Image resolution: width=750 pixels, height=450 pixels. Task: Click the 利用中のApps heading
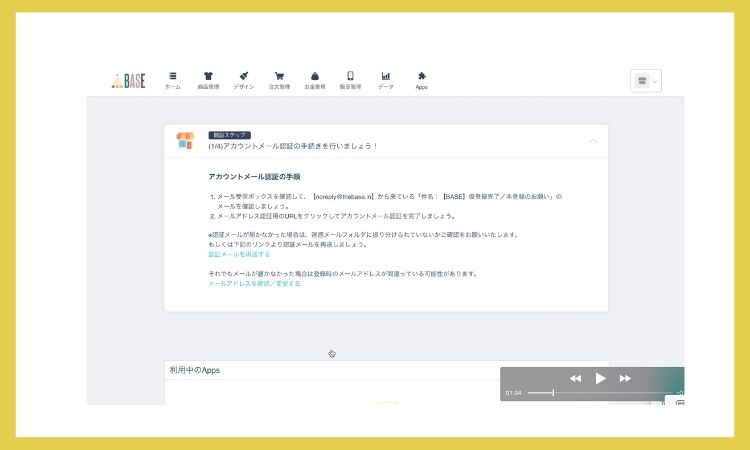coord(195,370)
